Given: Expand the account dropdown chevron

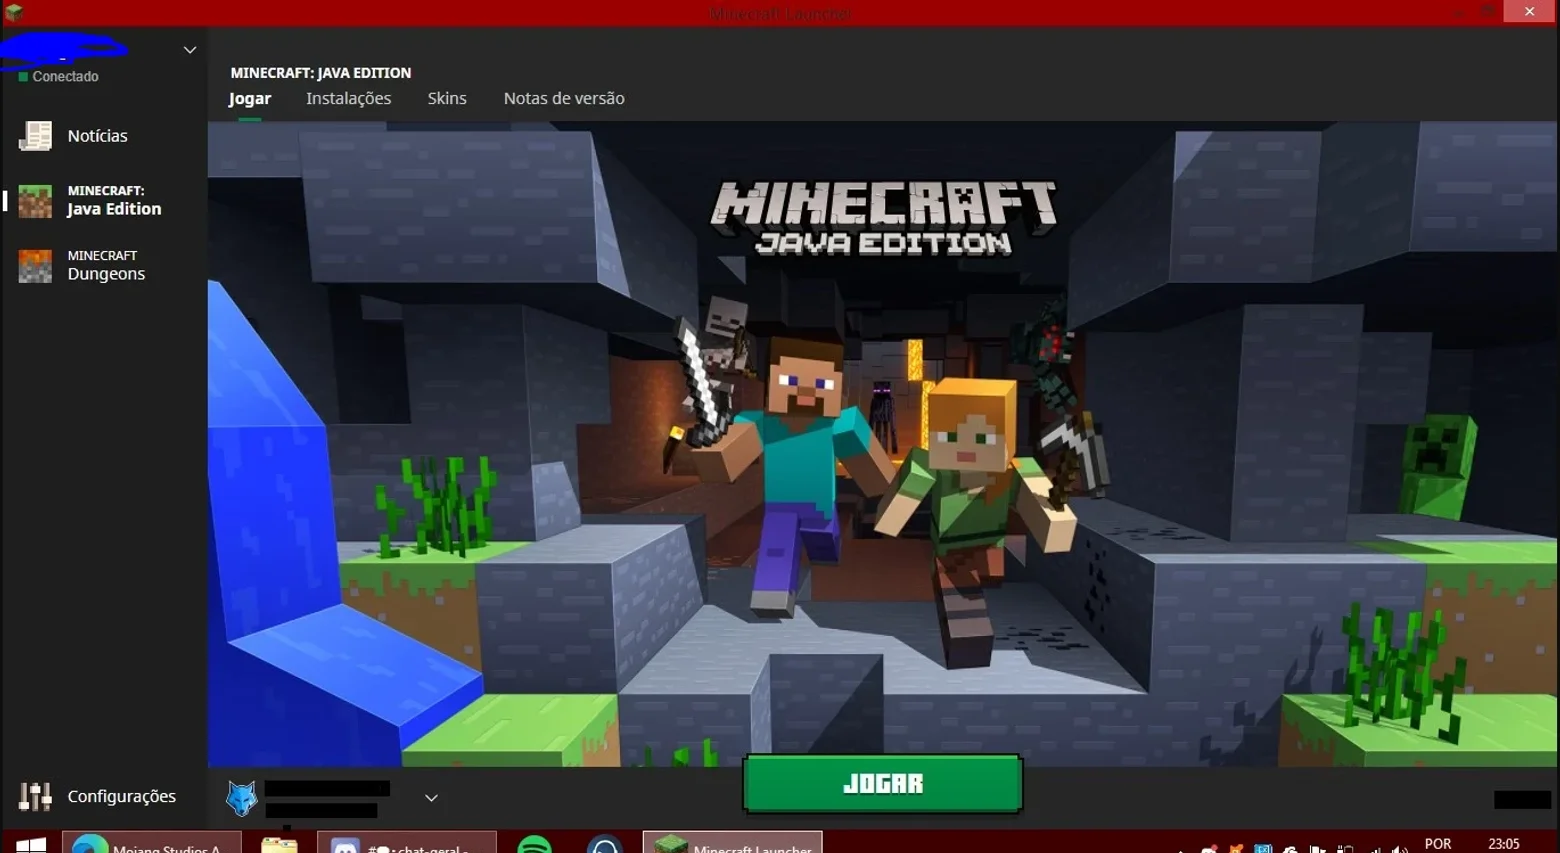Looking at the screenshot, I should point(190,50).
